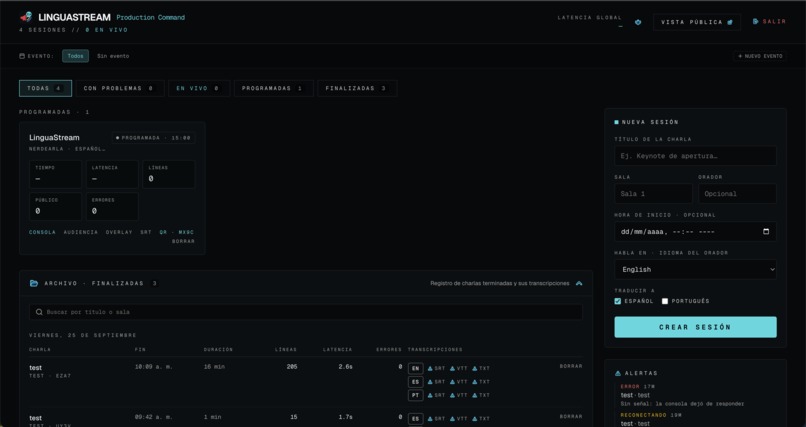Download ES SRT for 09:42 test
Image resolution: width=806 pixels, height=427 pixels.
[436, 419]
